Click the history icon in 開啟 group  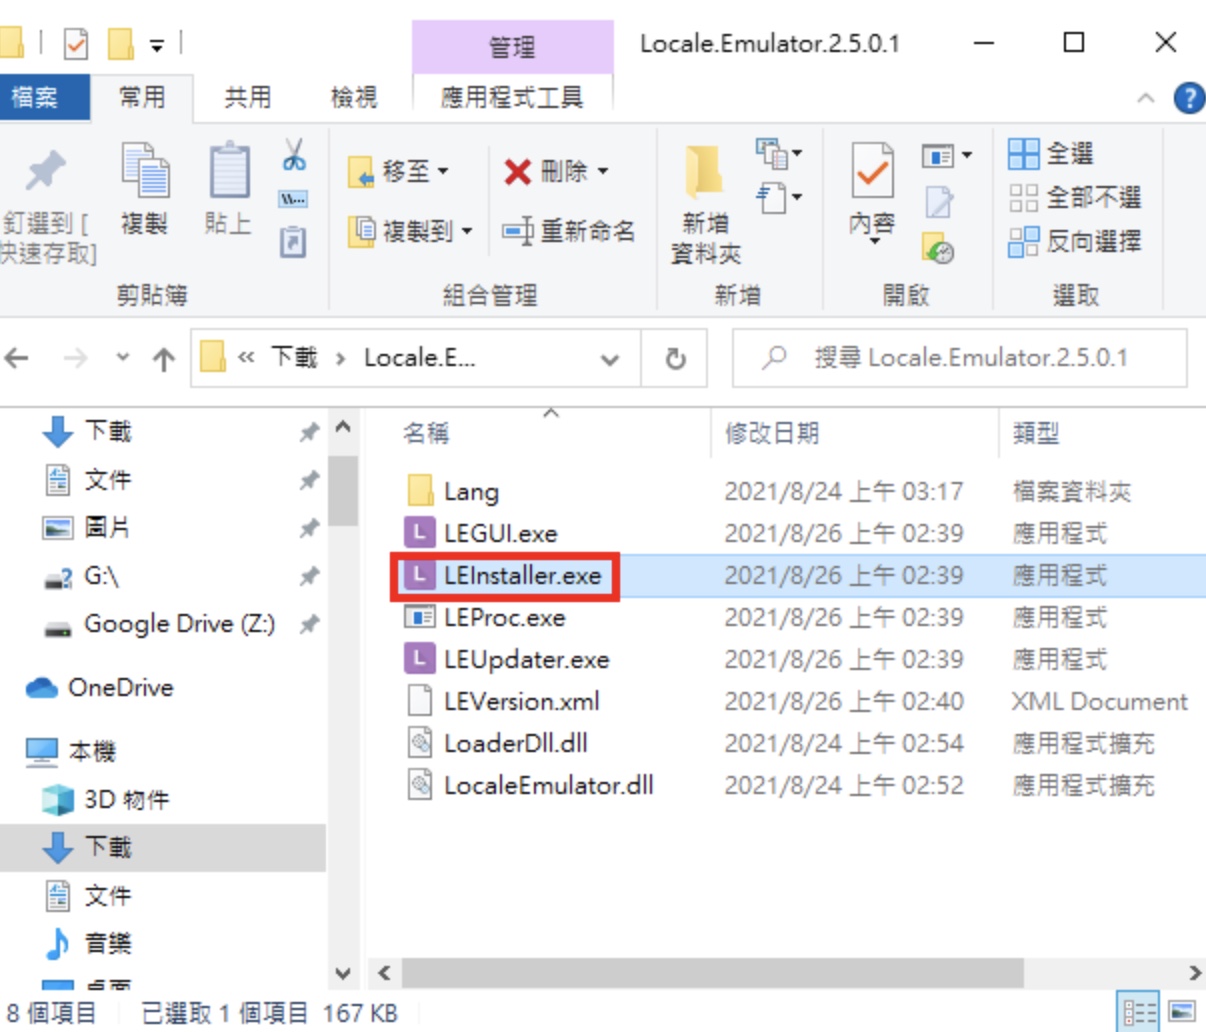click(x=938, y=248)
